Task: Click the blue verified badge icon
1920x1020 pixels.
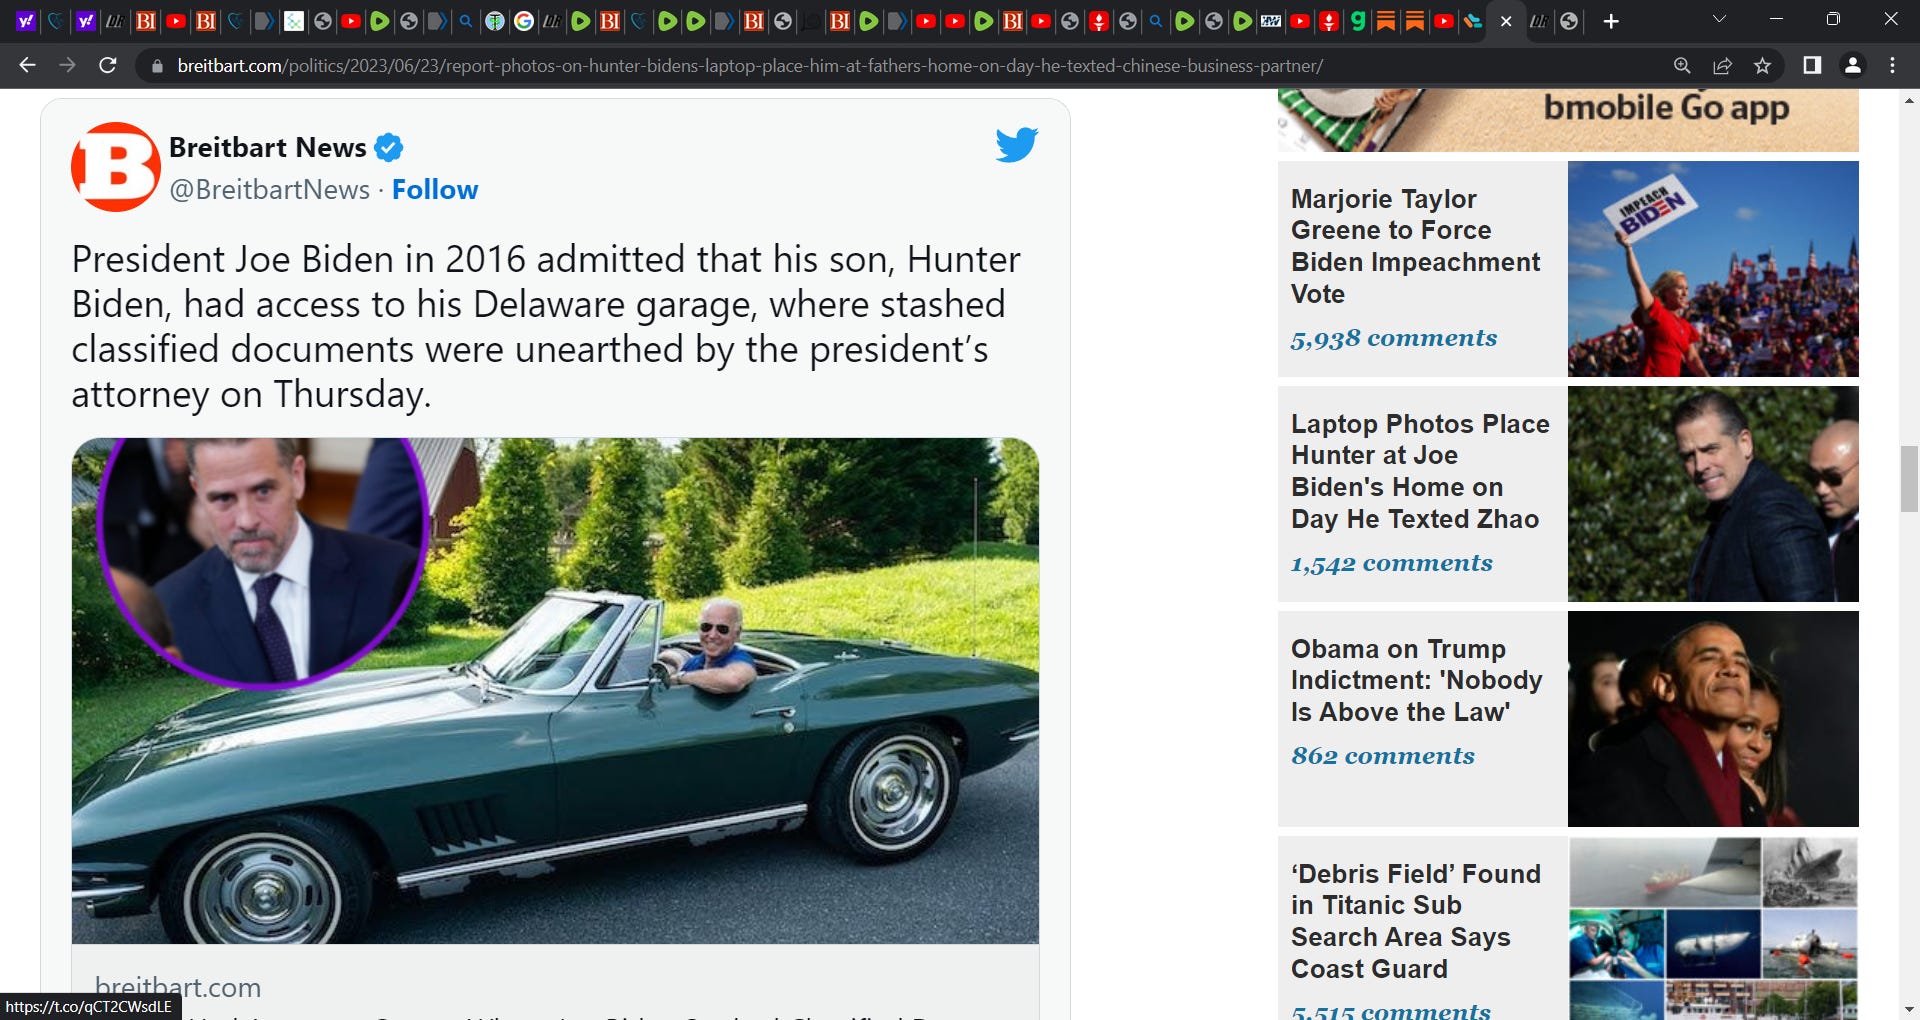Action: tap(388, 148)
